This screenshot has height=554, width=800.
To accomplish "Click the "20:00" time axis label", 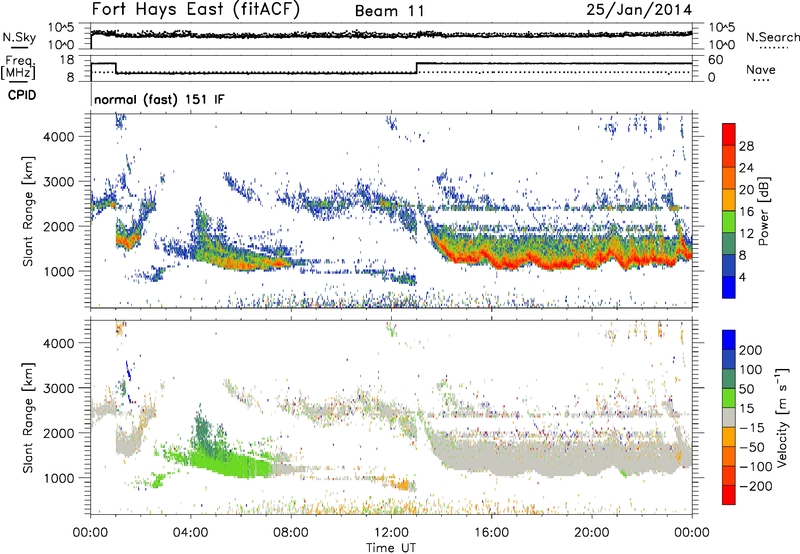I will coord(592,533).
